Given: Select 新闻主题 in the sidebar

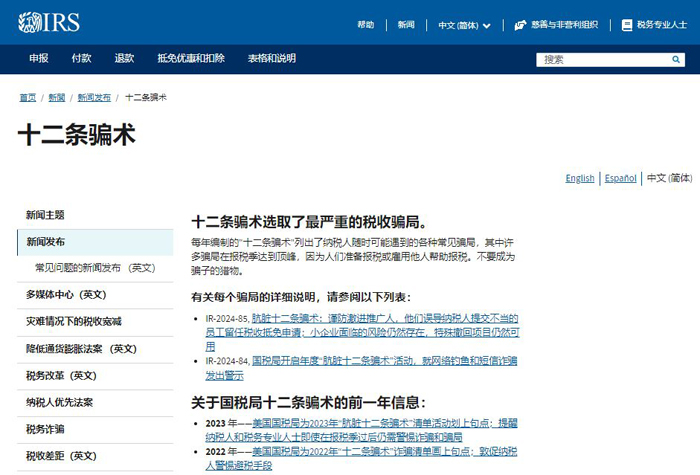Looking at the screenshot, I should point(45,215).
